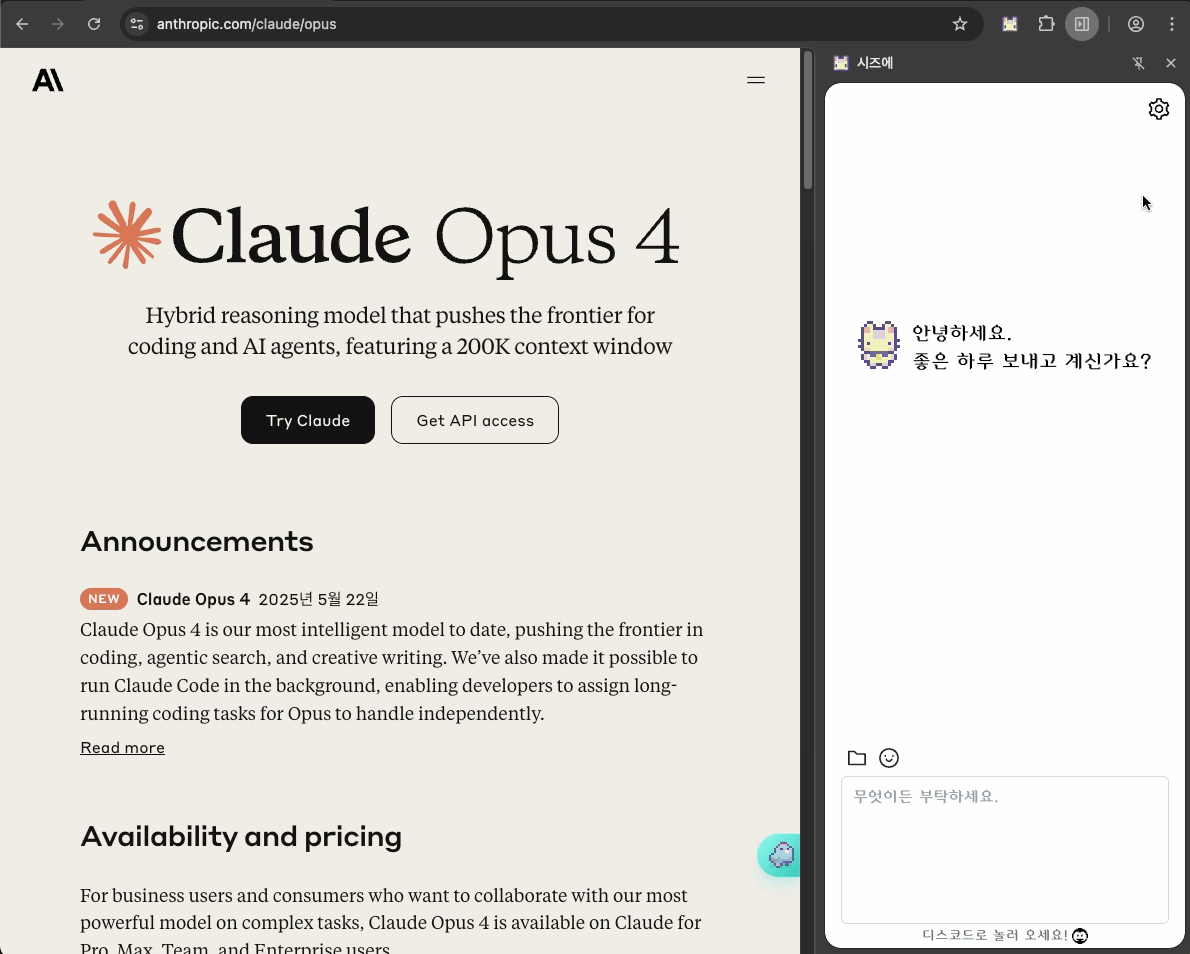Open the emoji smiley picker
This screenshot has height=954, width=1190.
coord(889,757)
